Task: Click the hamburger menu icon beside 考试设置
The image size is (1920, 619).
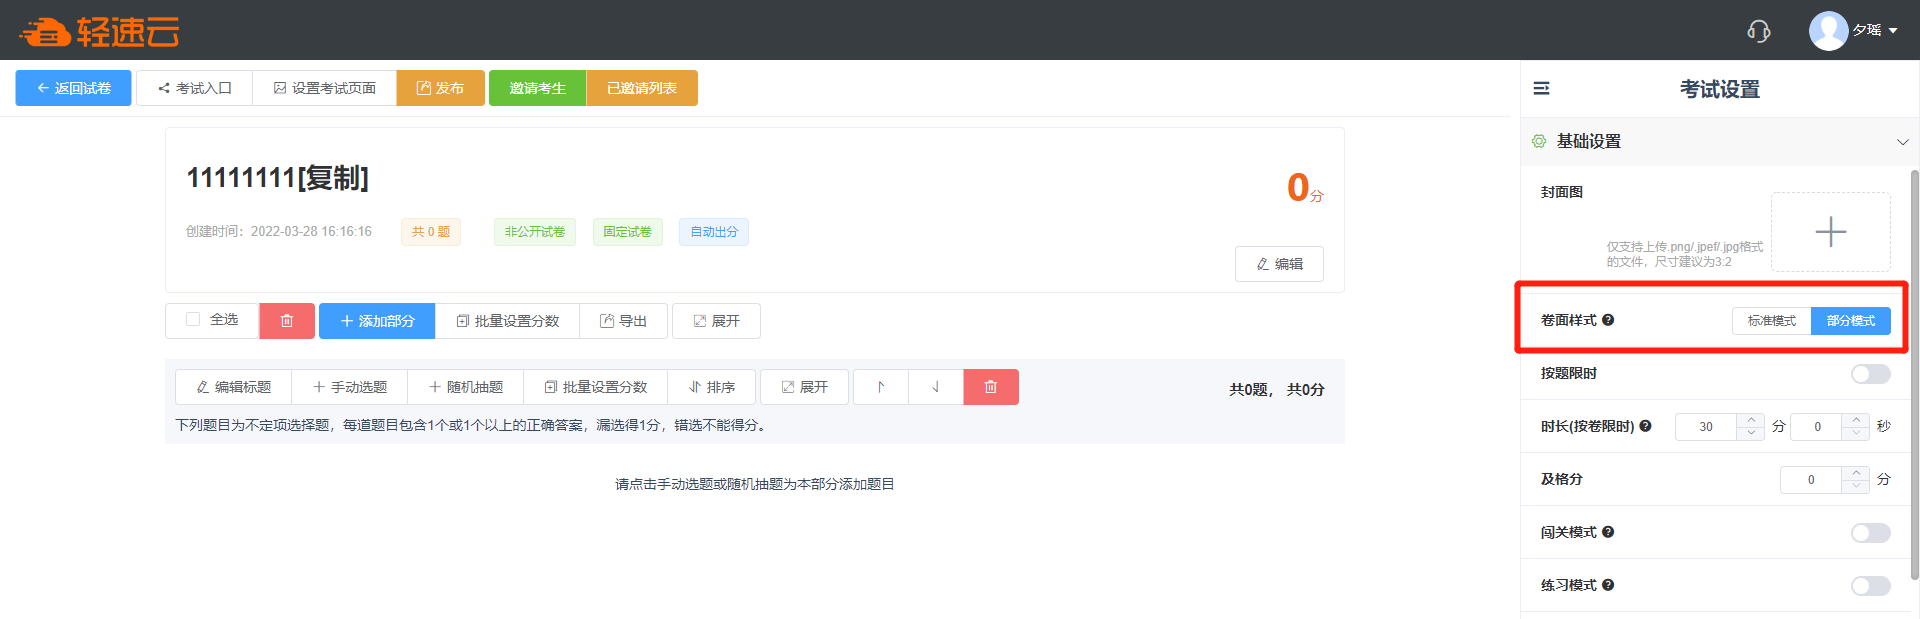Action: [1541, 89]
